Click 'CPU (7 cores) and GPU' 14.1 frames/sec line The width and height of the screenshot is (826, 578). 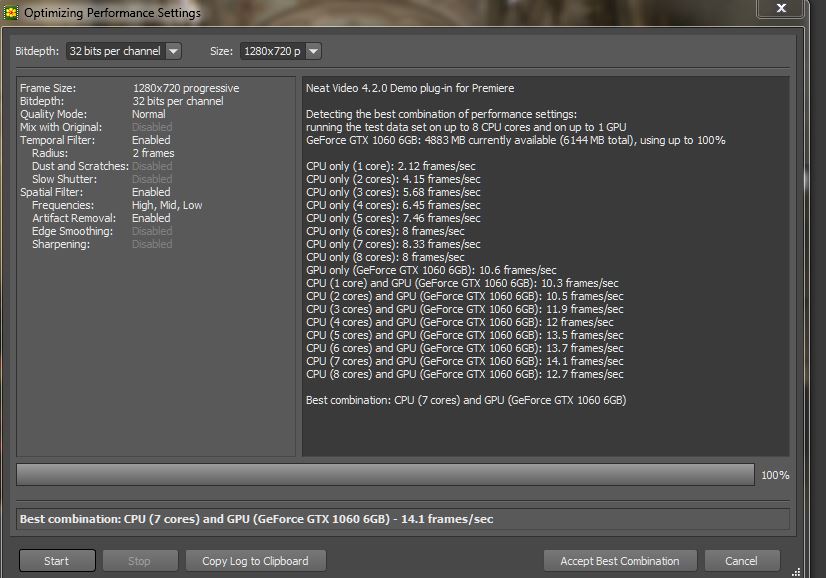point(465,361)
